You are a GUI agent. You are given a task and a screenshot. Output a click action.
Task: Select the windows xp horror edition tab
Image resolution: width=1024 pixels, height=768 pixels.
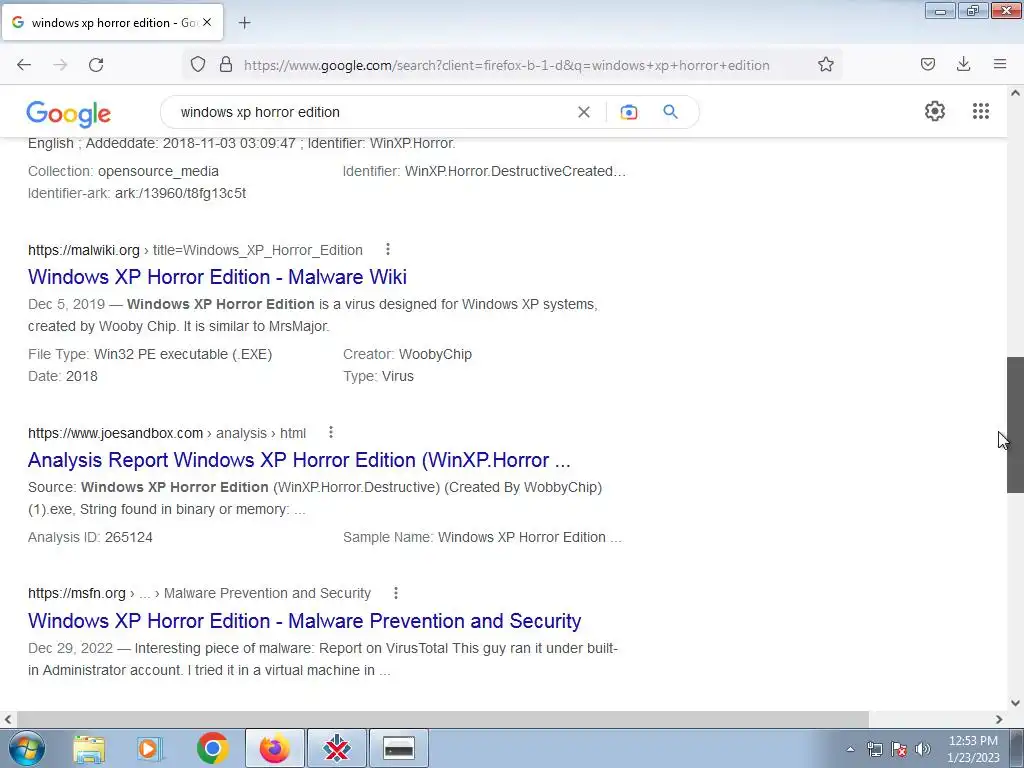coord(112,22)
